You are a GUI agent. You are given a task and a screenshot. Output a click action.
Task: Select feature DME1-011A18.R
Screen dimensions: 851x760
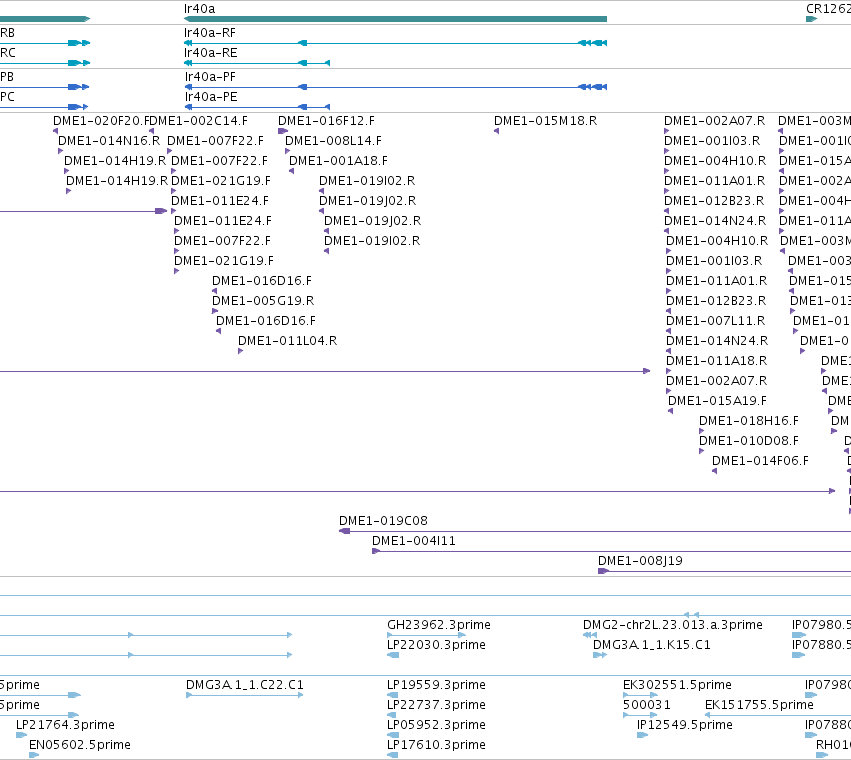pyautogui.click(x=716, y=361)
